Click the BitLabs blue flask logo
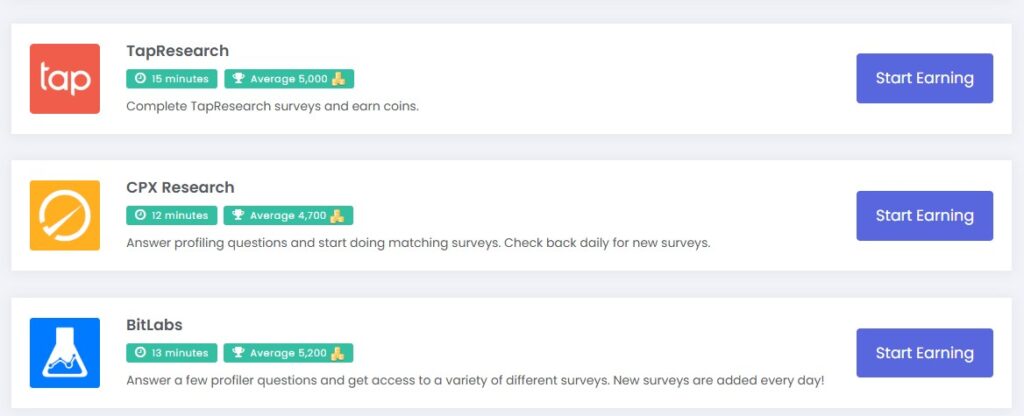Image resolution: width=1024 pixels, height=416 pixels. 65,353
